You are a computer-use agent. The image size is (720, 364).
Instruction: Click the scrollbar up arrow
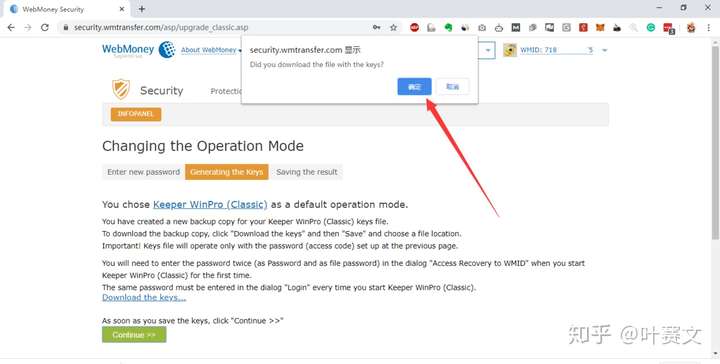715,42
